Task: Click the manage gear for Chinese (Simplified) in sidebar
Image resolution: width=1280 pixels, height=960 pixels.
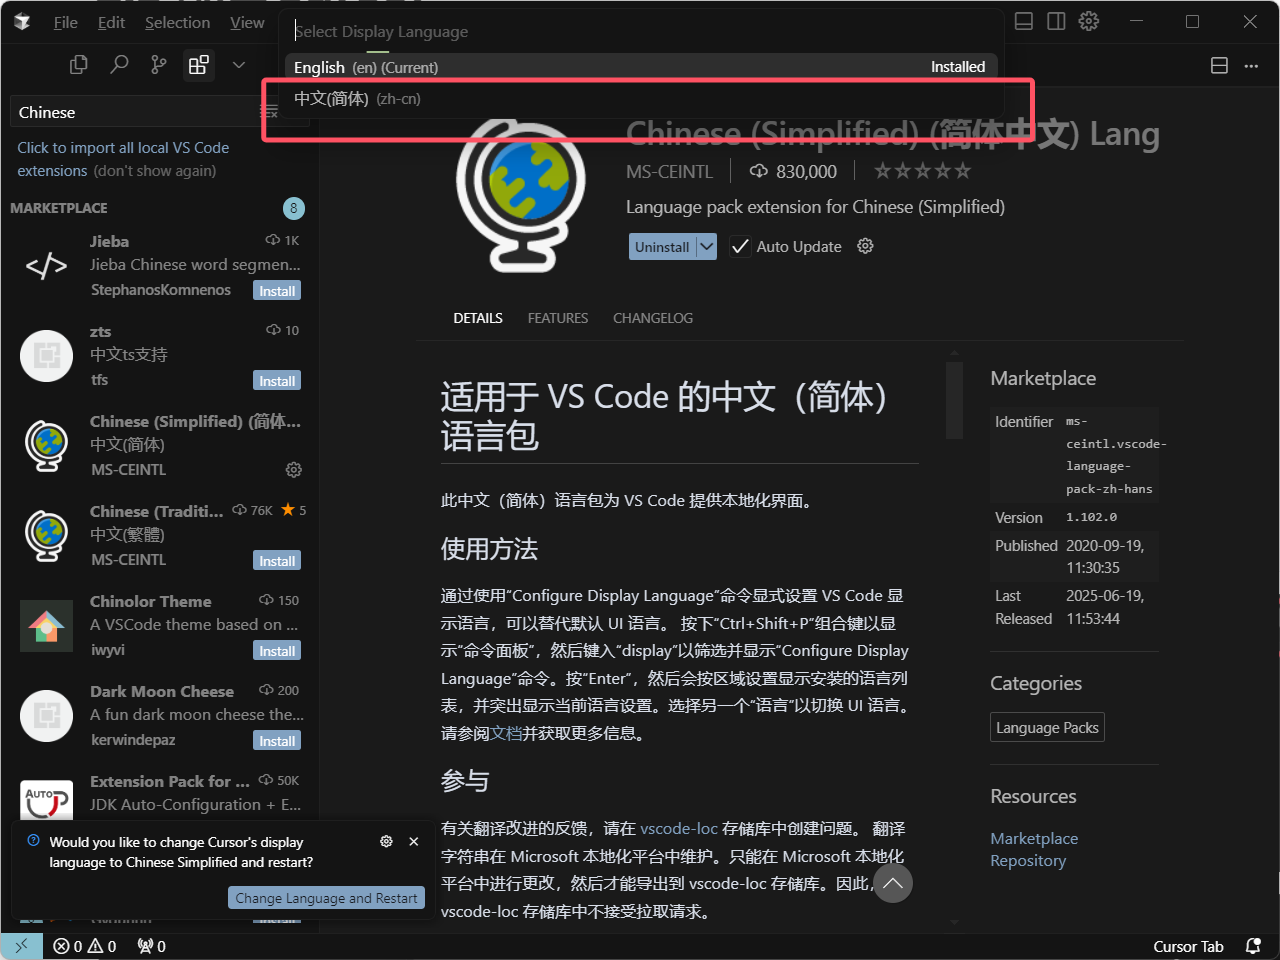Action: (293, 469)
